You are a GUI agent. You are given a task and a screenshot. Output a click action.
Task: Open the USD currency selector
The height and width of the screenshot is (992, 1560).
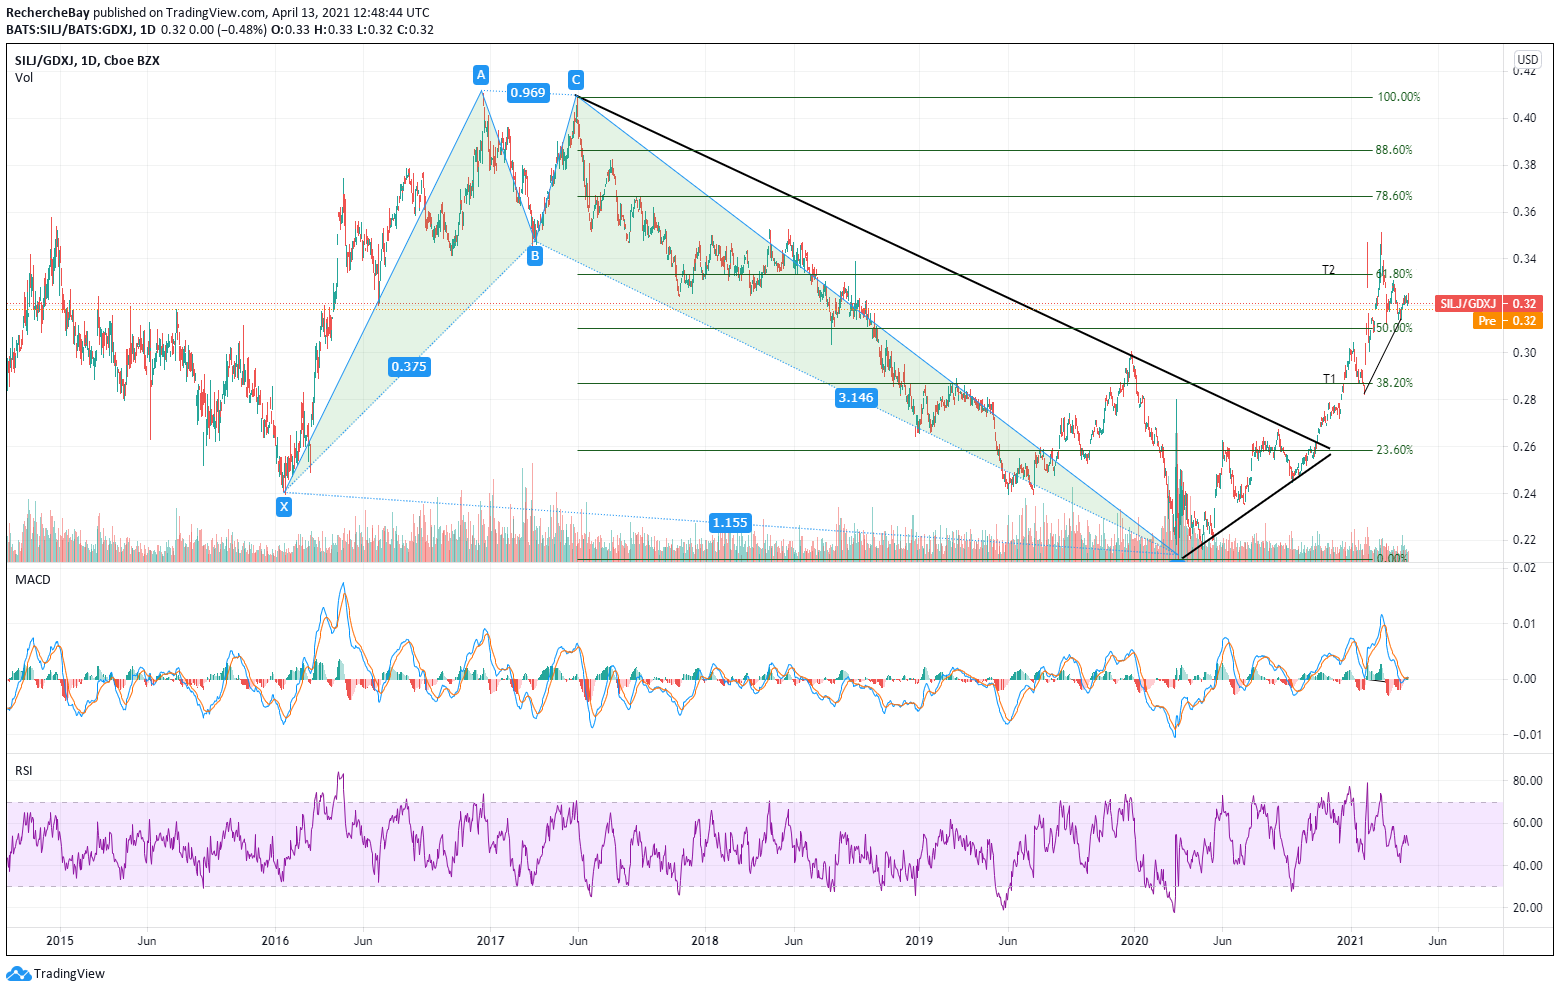(1527, 60)
